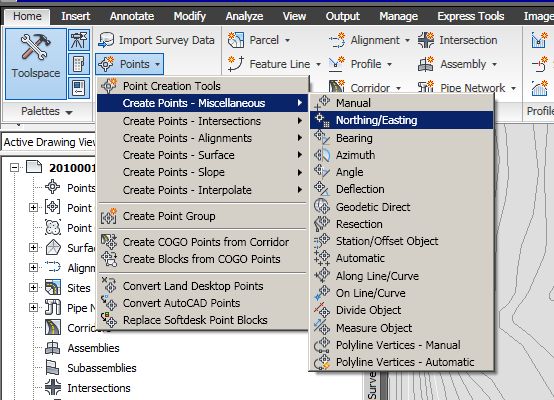The width and height of the screenshot is (554, 400).
Task: Open the Alignment dropdown arrow
Action: click(407, 40)
